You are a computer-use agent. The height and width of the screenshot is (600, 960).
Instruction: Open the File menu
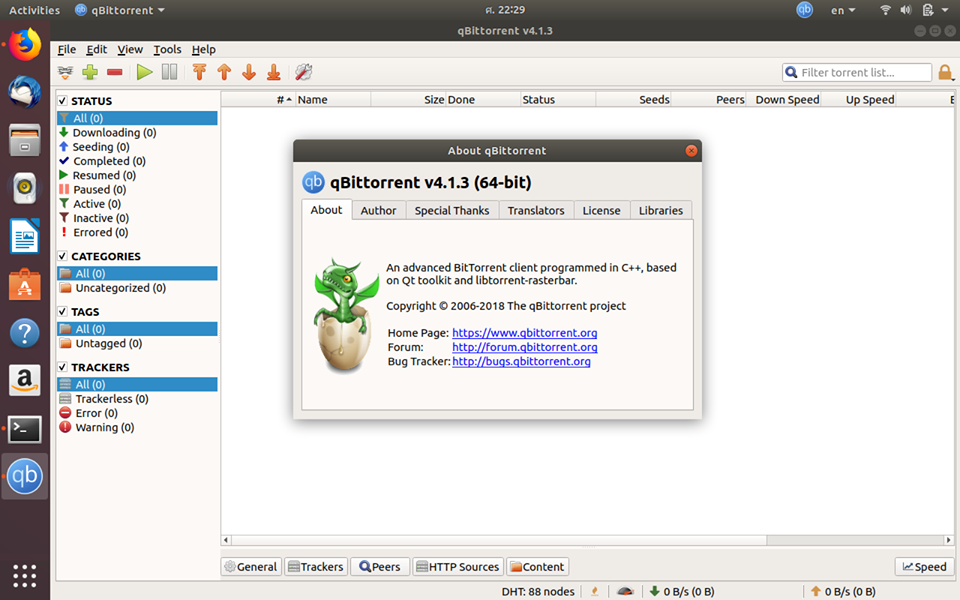[67, 50]
